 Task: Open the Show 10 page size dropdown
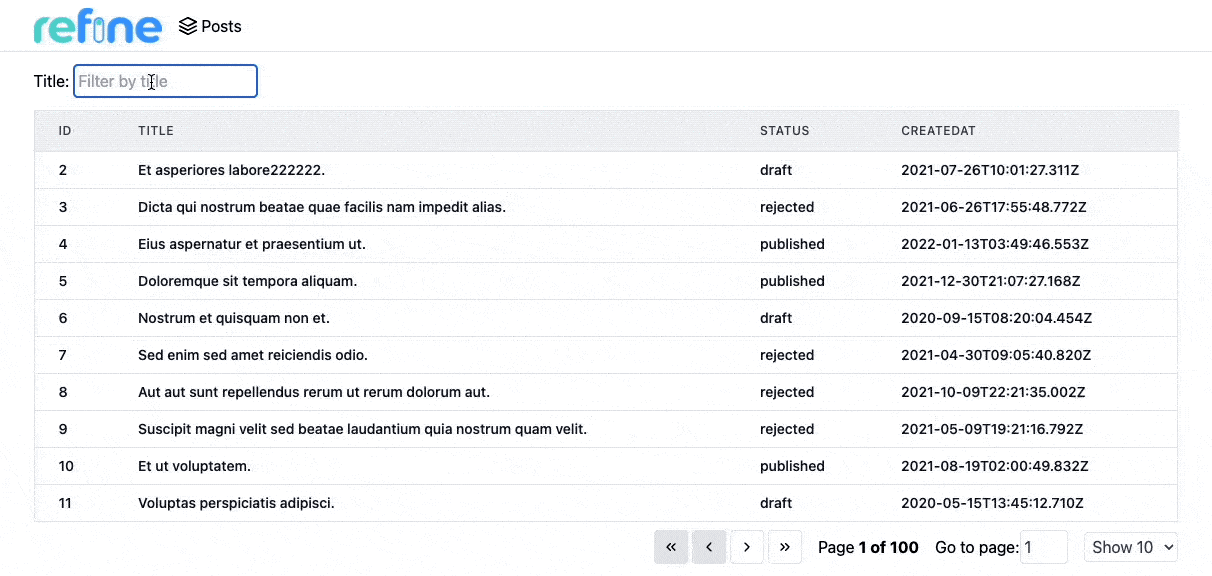coord(1130,547)
